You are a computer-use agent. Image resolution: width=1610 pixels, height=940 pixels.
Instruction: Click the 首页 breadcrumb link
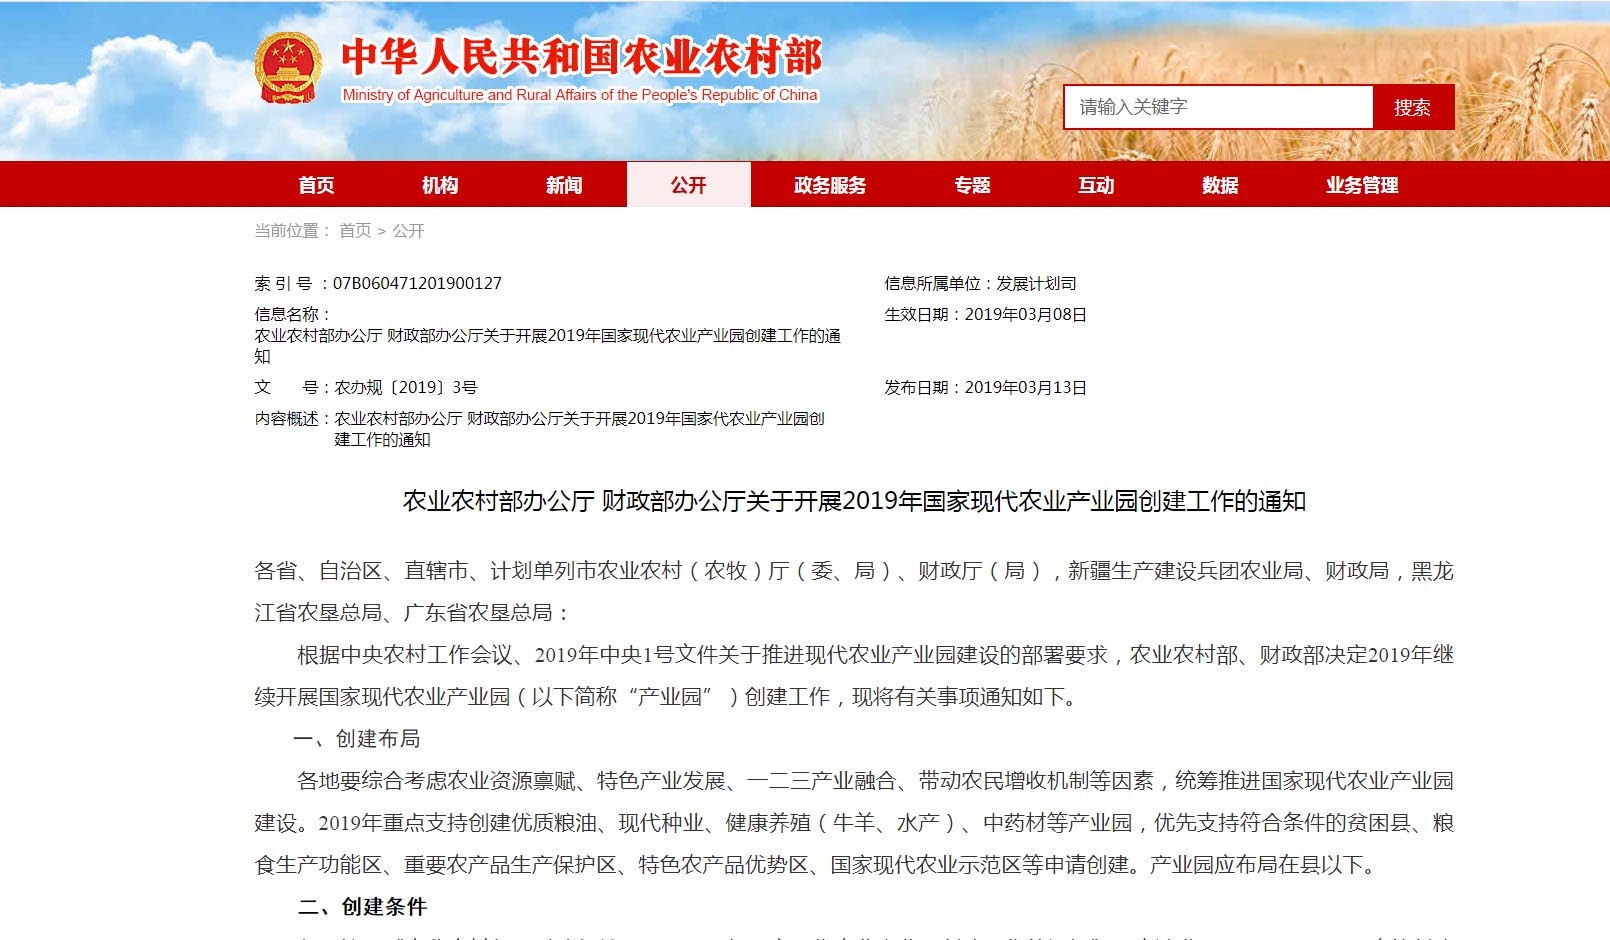pyautogui.click(x=355, y=231)
